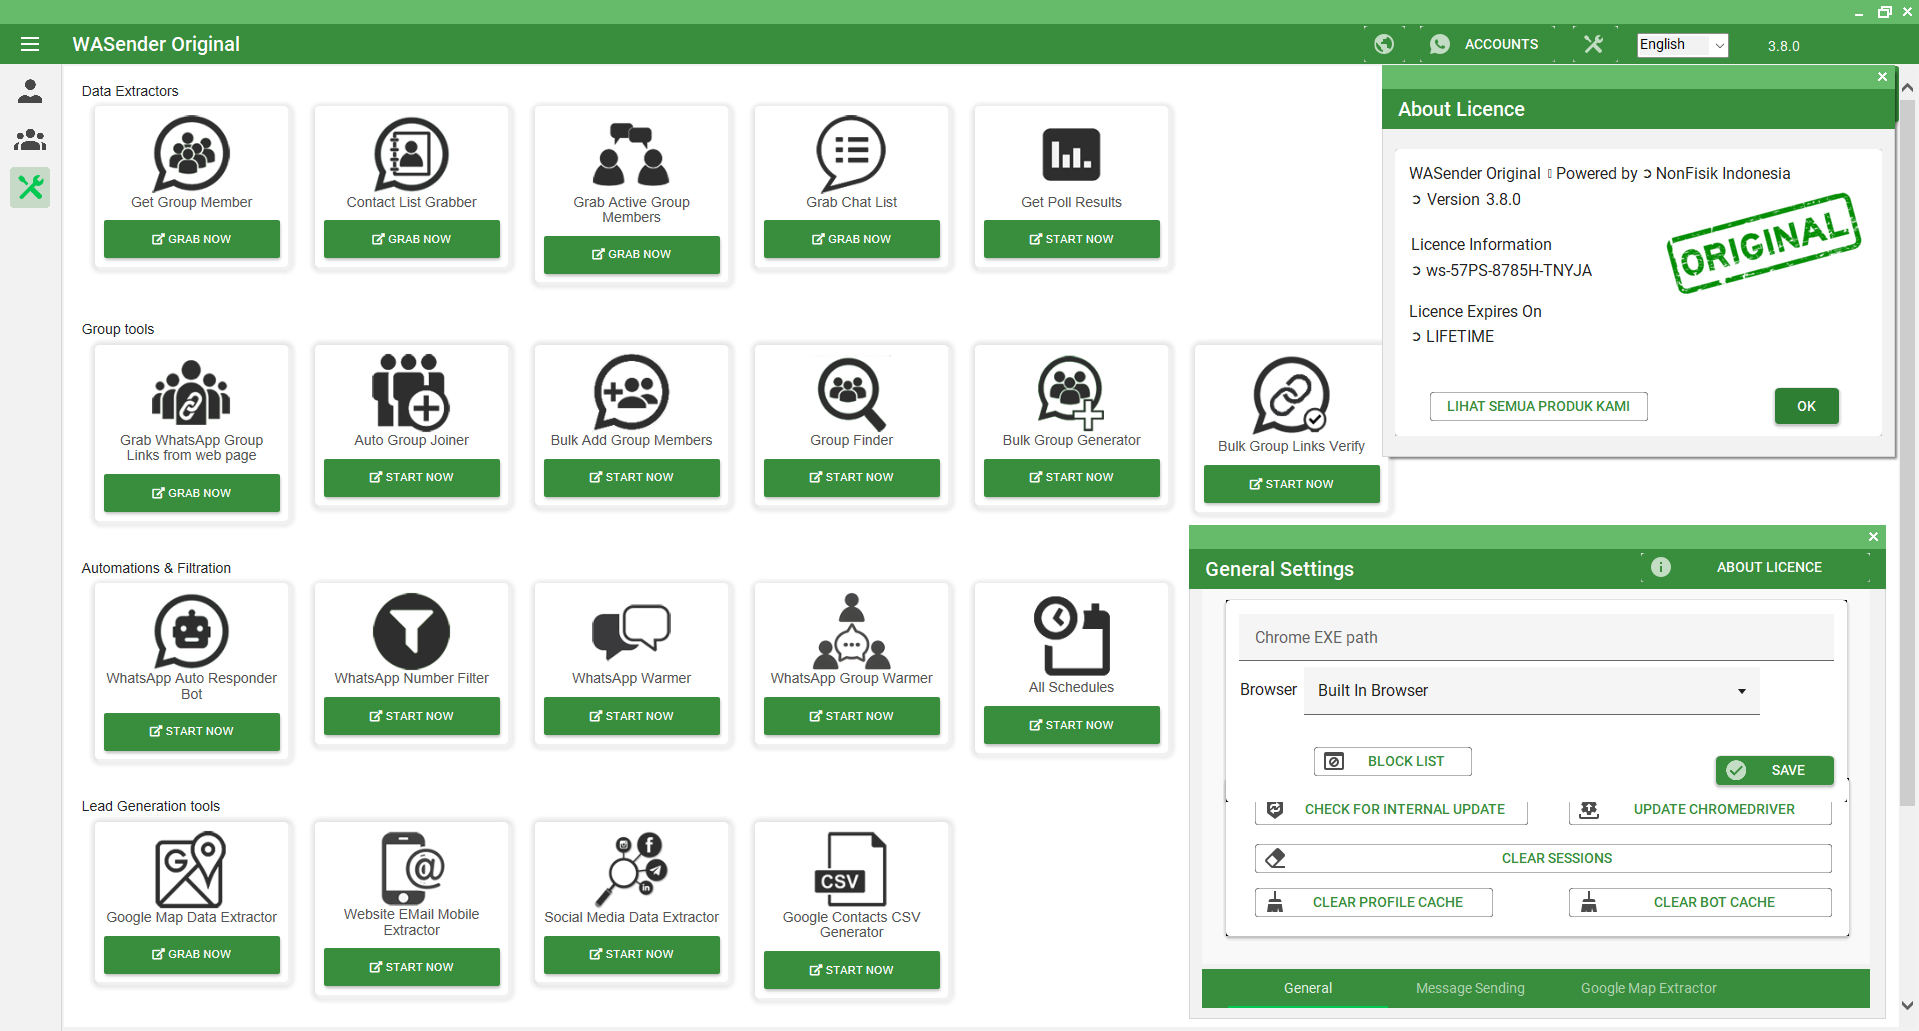Click the All Schedules clock icon

1071,635
